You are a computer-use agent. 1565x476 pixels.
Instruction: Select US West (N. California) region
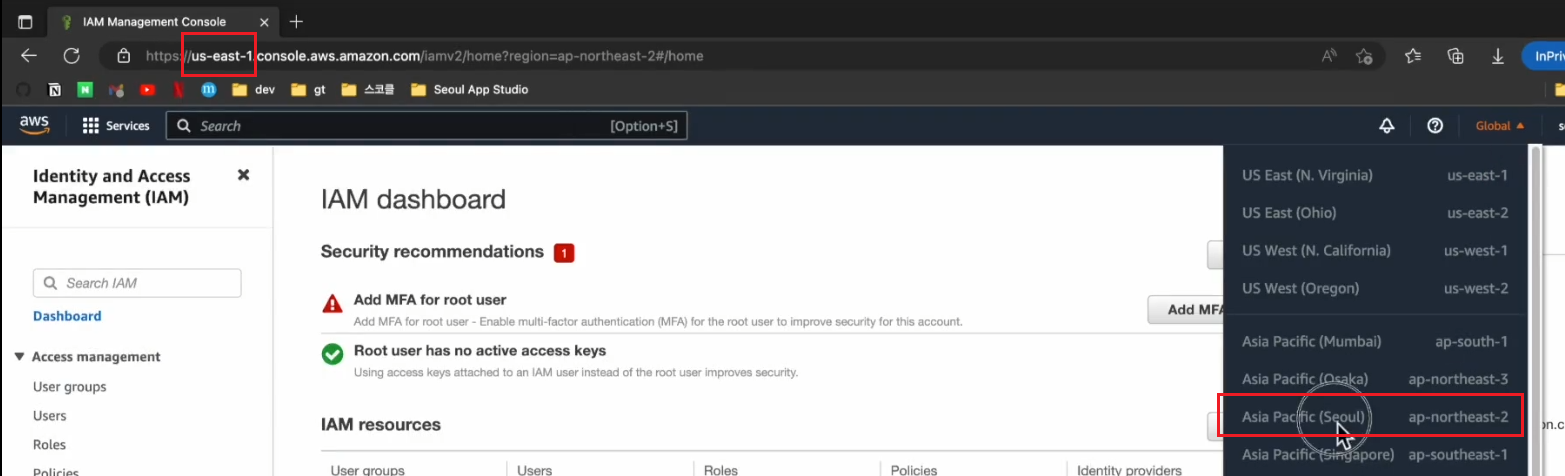click(x=1375, y=251)
